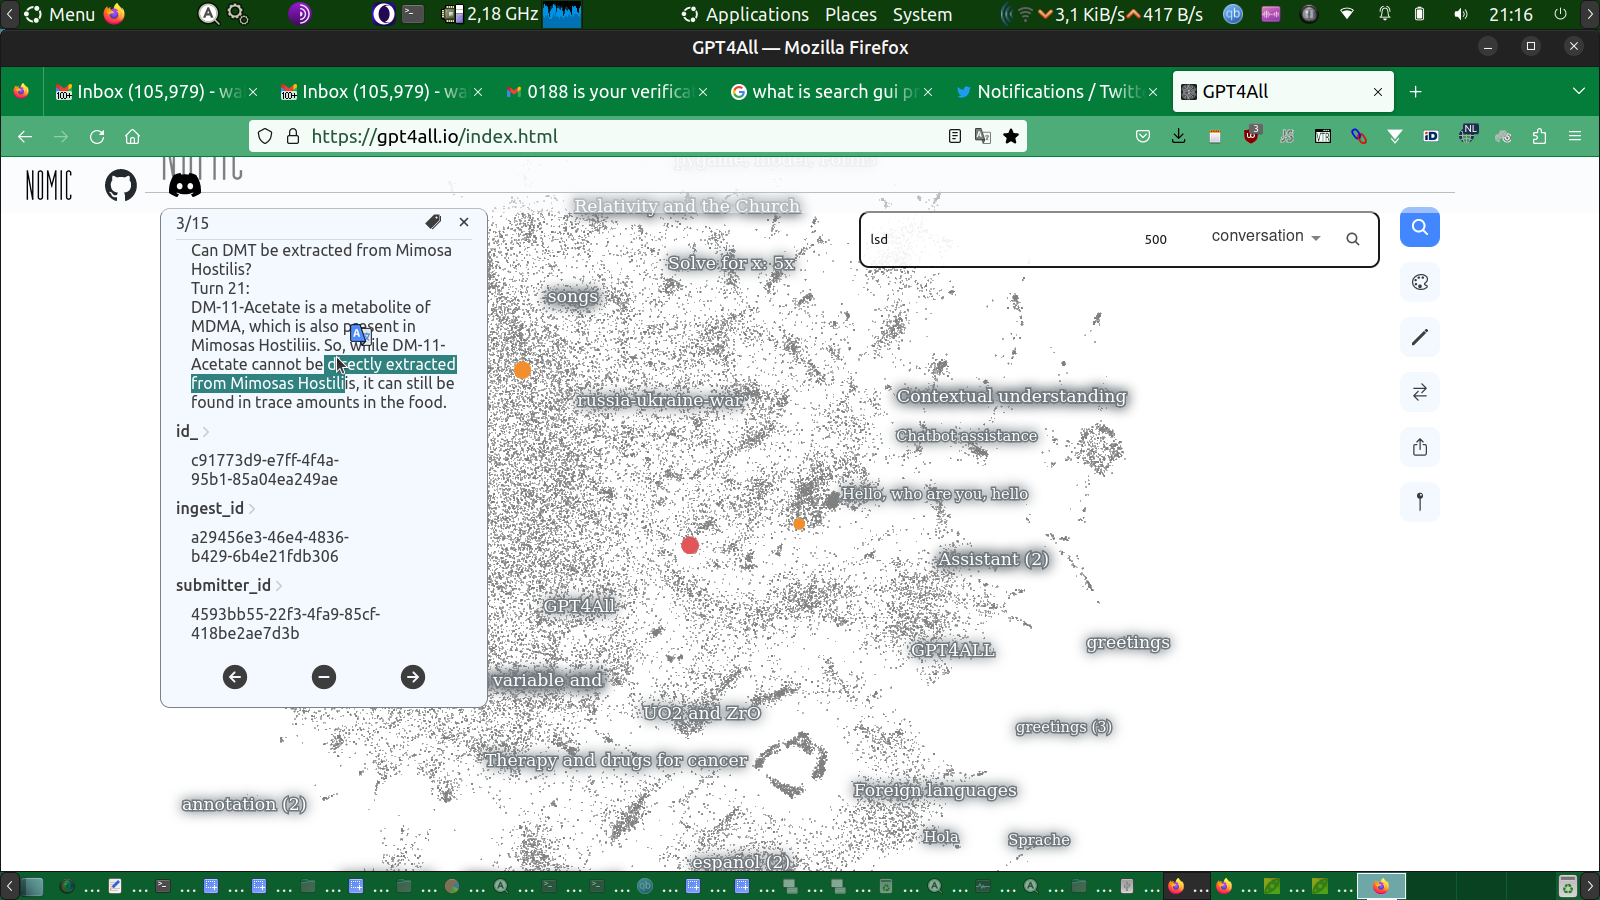This screenshot has width=1600, height=900.
Task: Open the Applications menu in top panel
Action: click(756, 15)
